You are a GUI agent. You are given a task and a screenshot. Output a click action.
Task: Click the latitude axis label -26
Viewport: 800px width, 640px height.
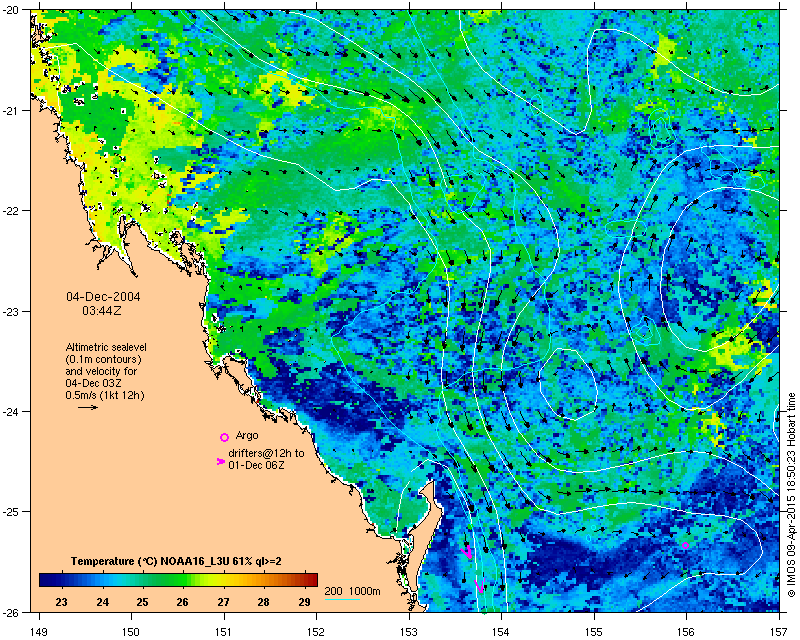tap(11, 612)
